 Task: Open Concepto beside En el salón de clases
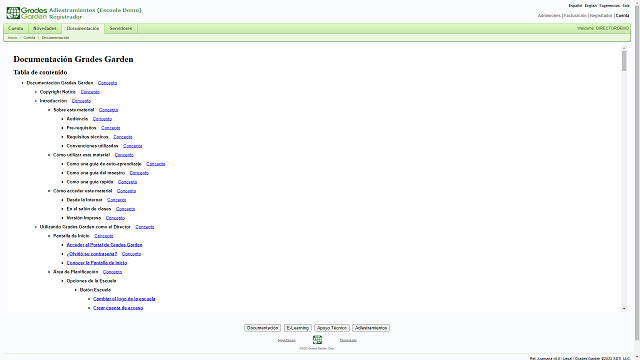[x=125, y=209]
